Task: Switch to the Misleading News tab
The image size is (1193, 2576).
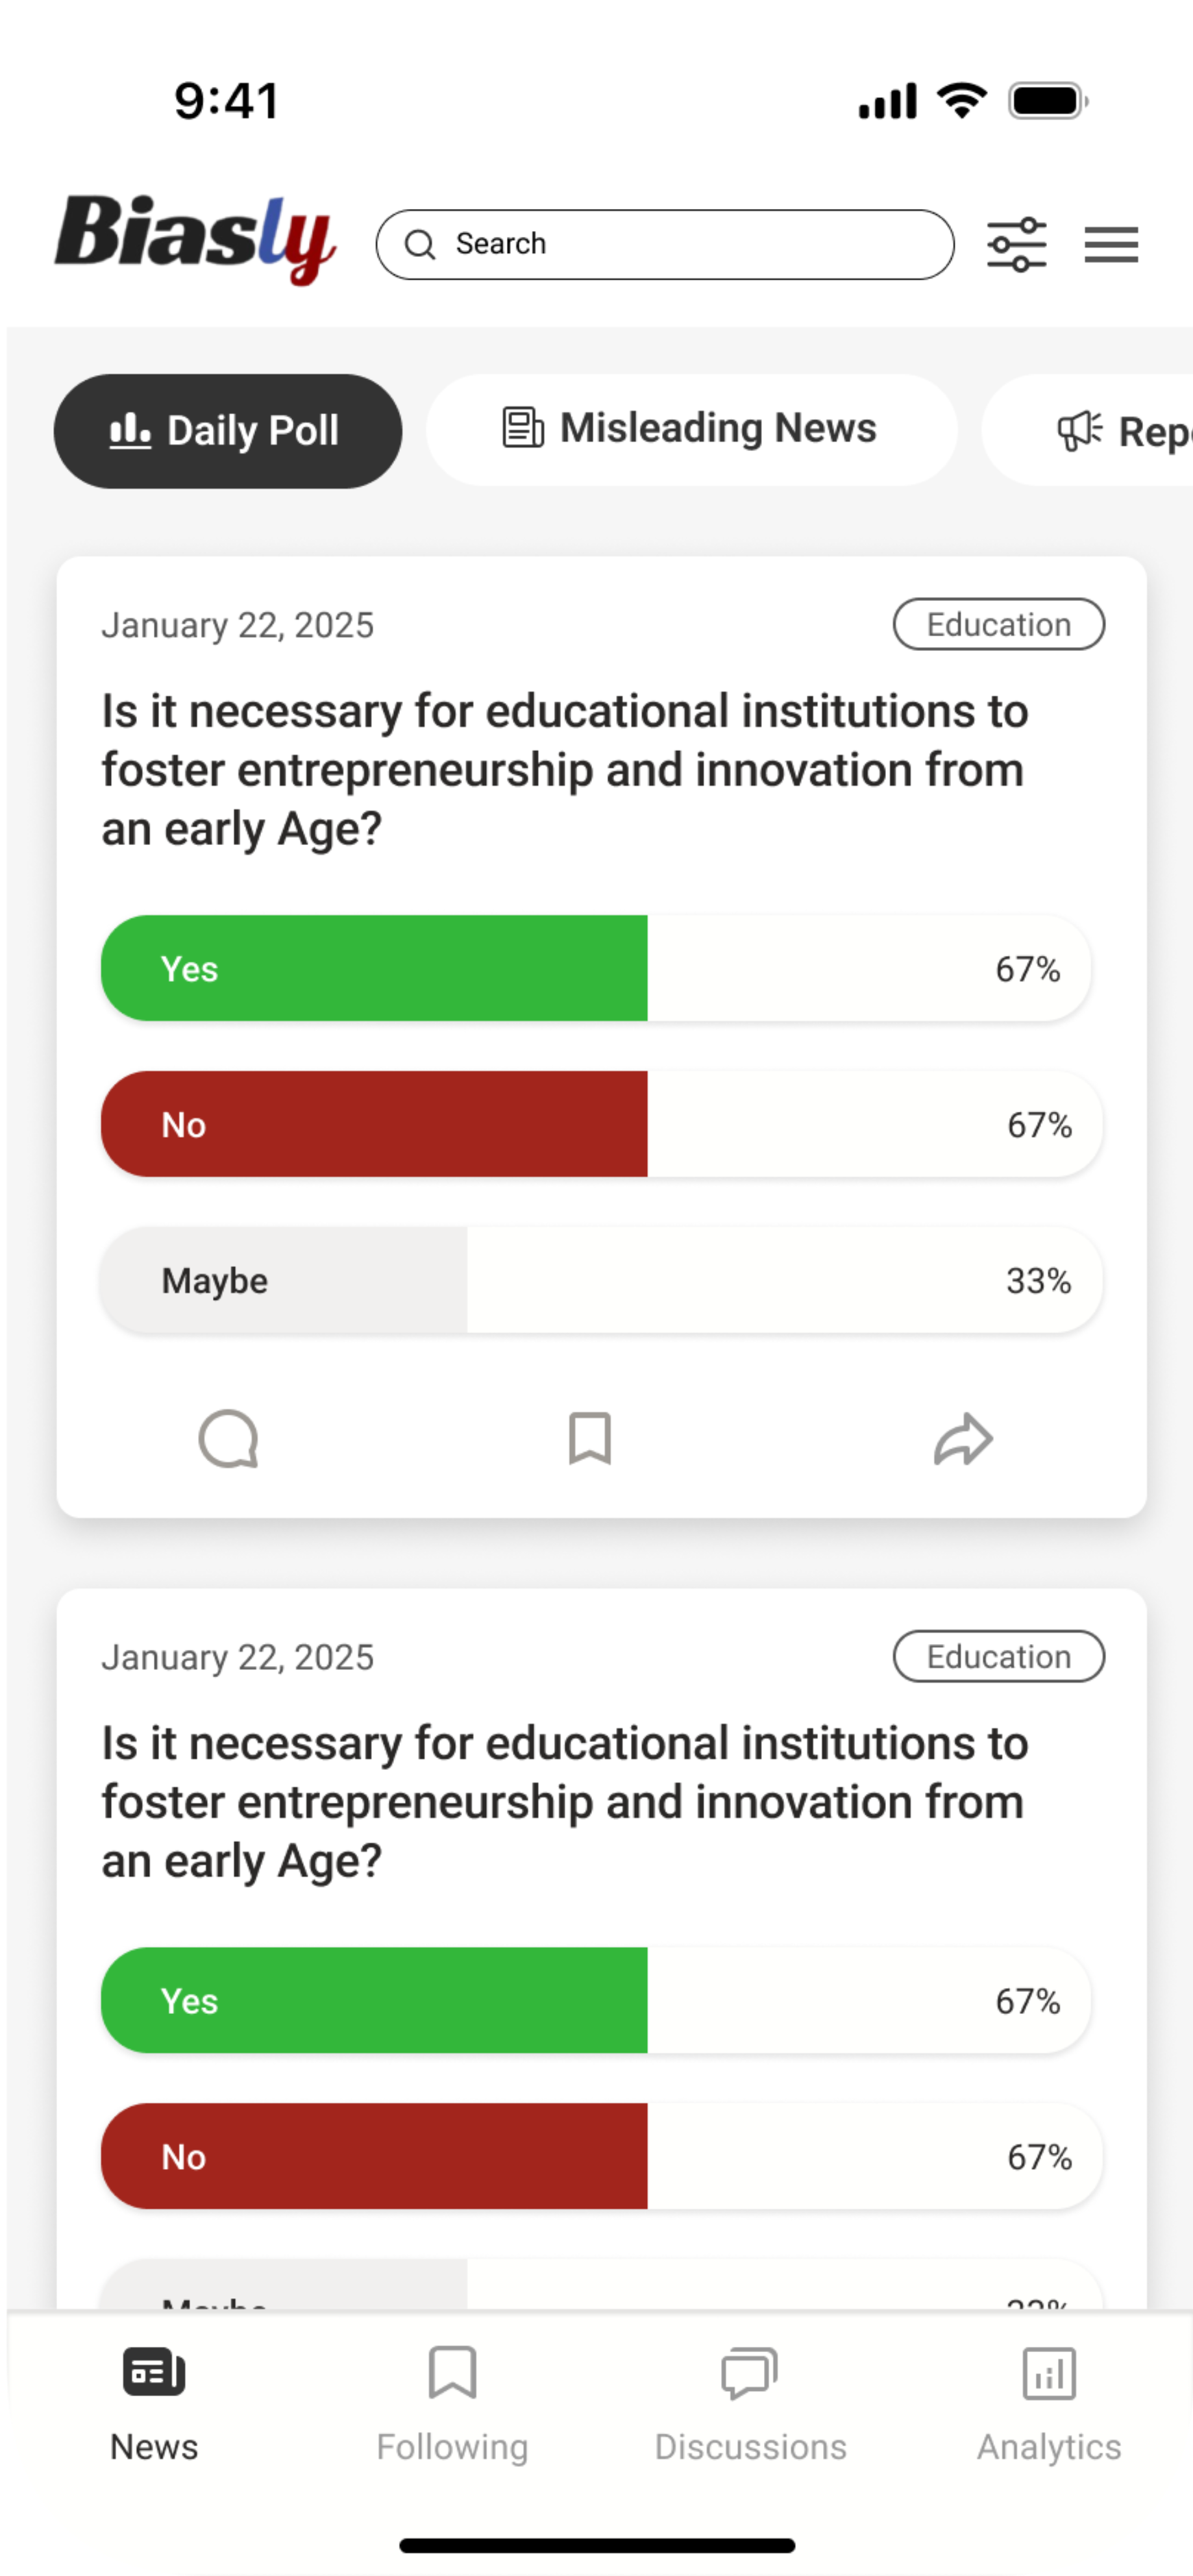Action: pyautogui.click(x=691, y=429)
